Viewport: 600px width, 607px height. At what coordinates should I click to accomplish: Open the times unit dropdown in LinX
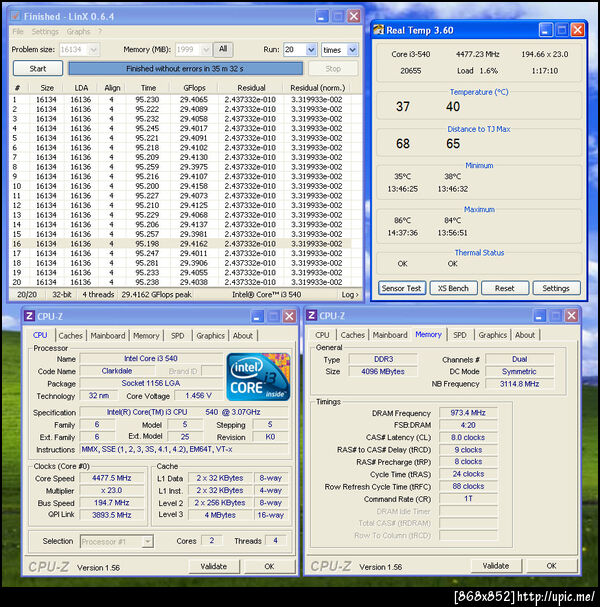click(352, 50)
